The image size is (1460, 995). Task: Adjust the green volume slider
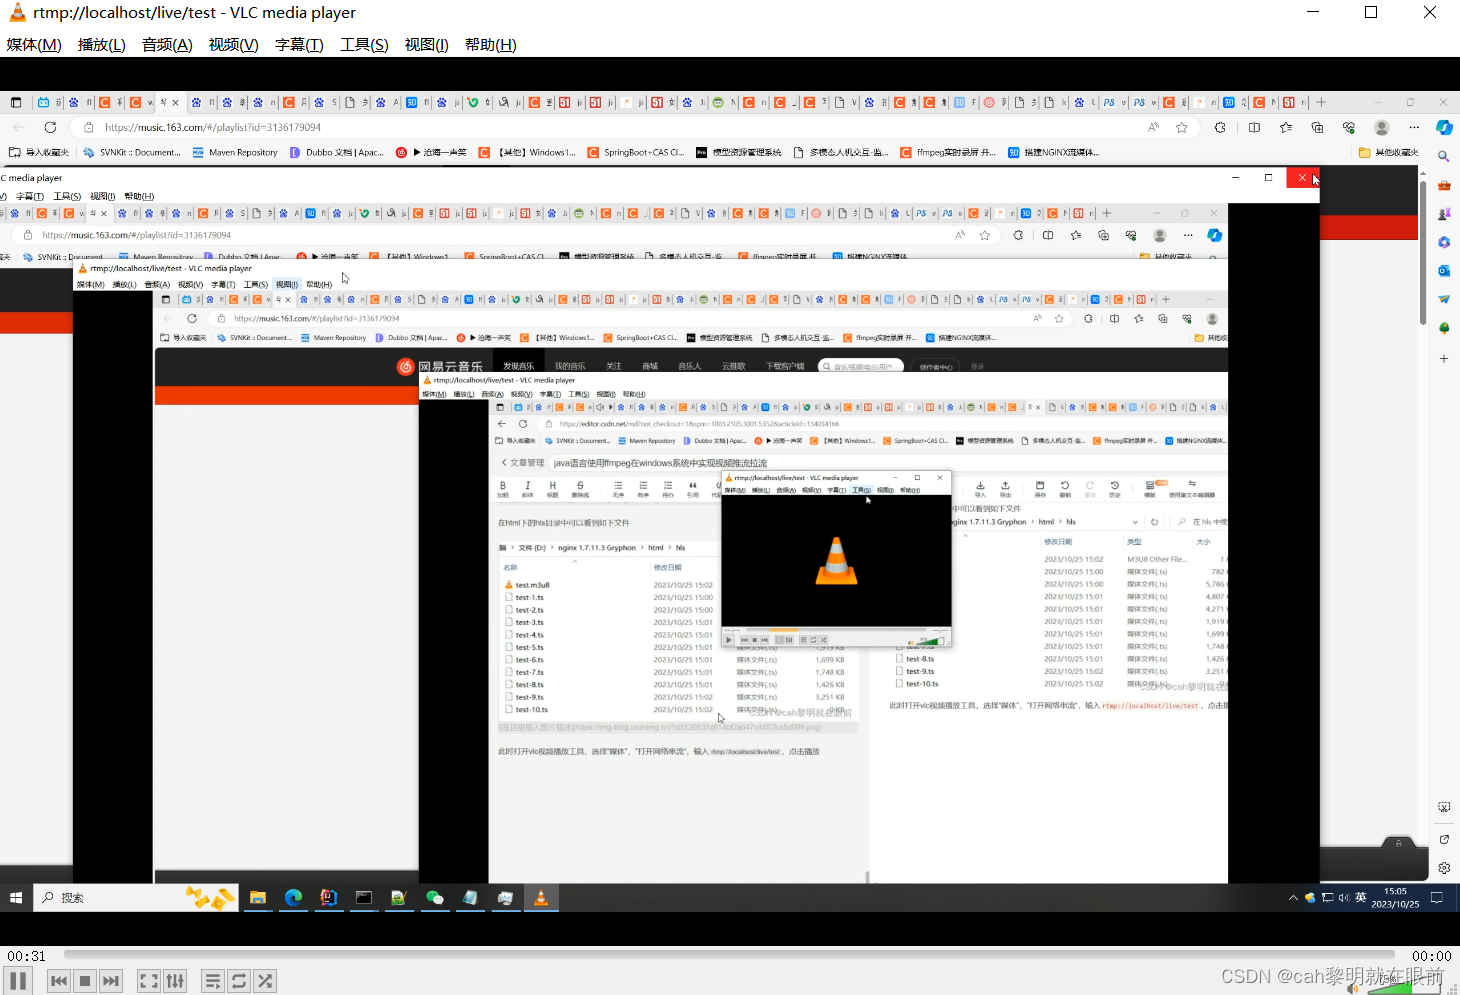[x=1404, y=983]
